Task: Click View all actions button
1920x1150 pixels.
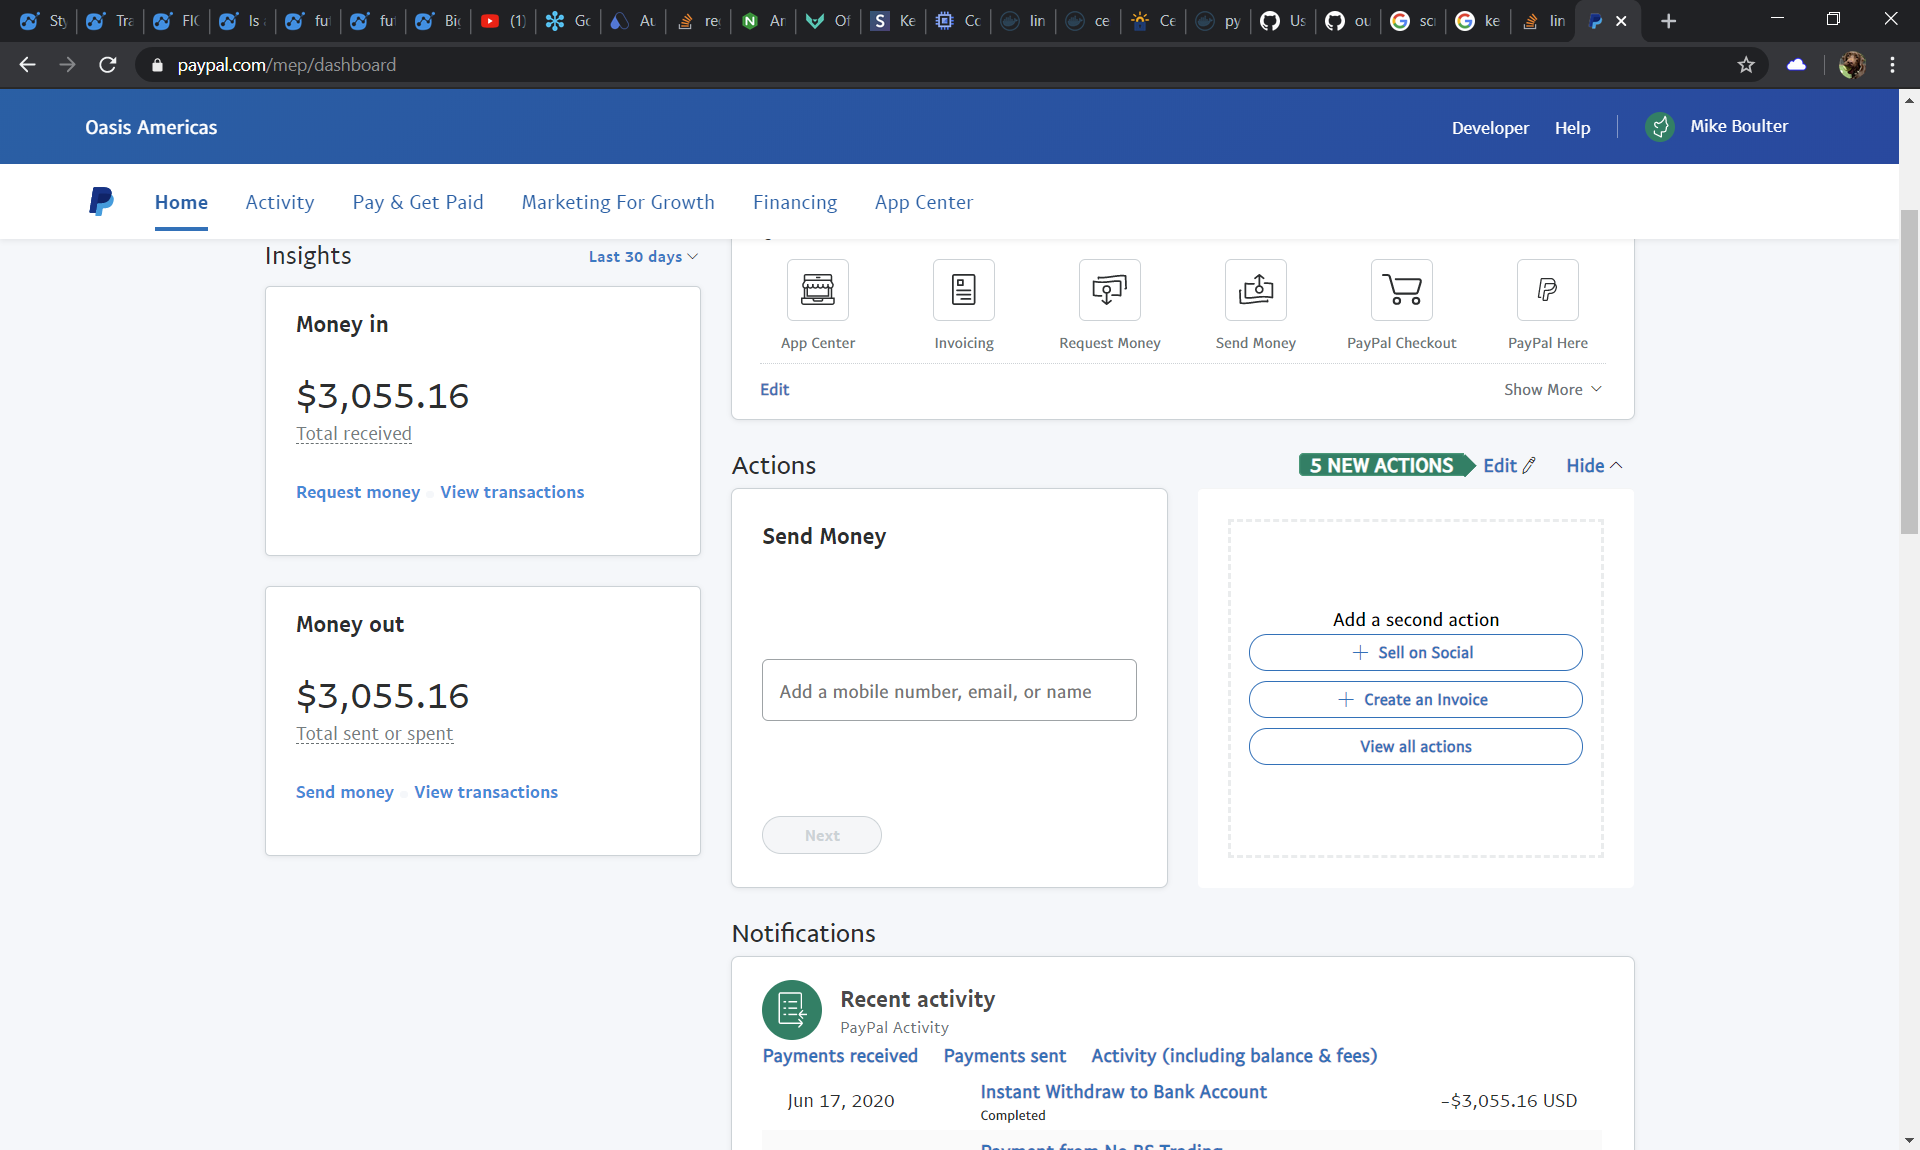Action: pyautogui.click(x=1416, y=747)
